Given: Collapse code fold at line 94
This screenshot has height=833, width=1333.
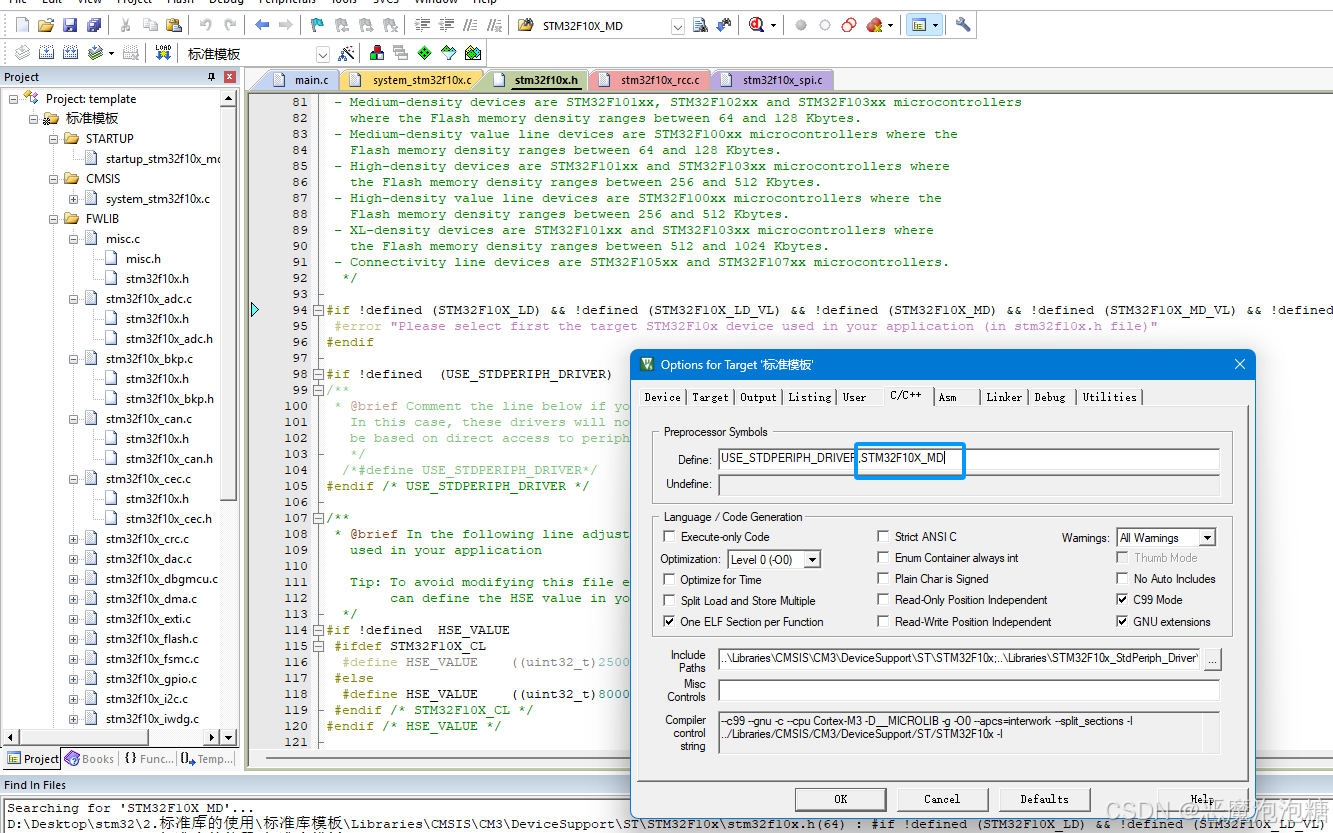Looking at the screenshot, I should (x=318, y=310).
